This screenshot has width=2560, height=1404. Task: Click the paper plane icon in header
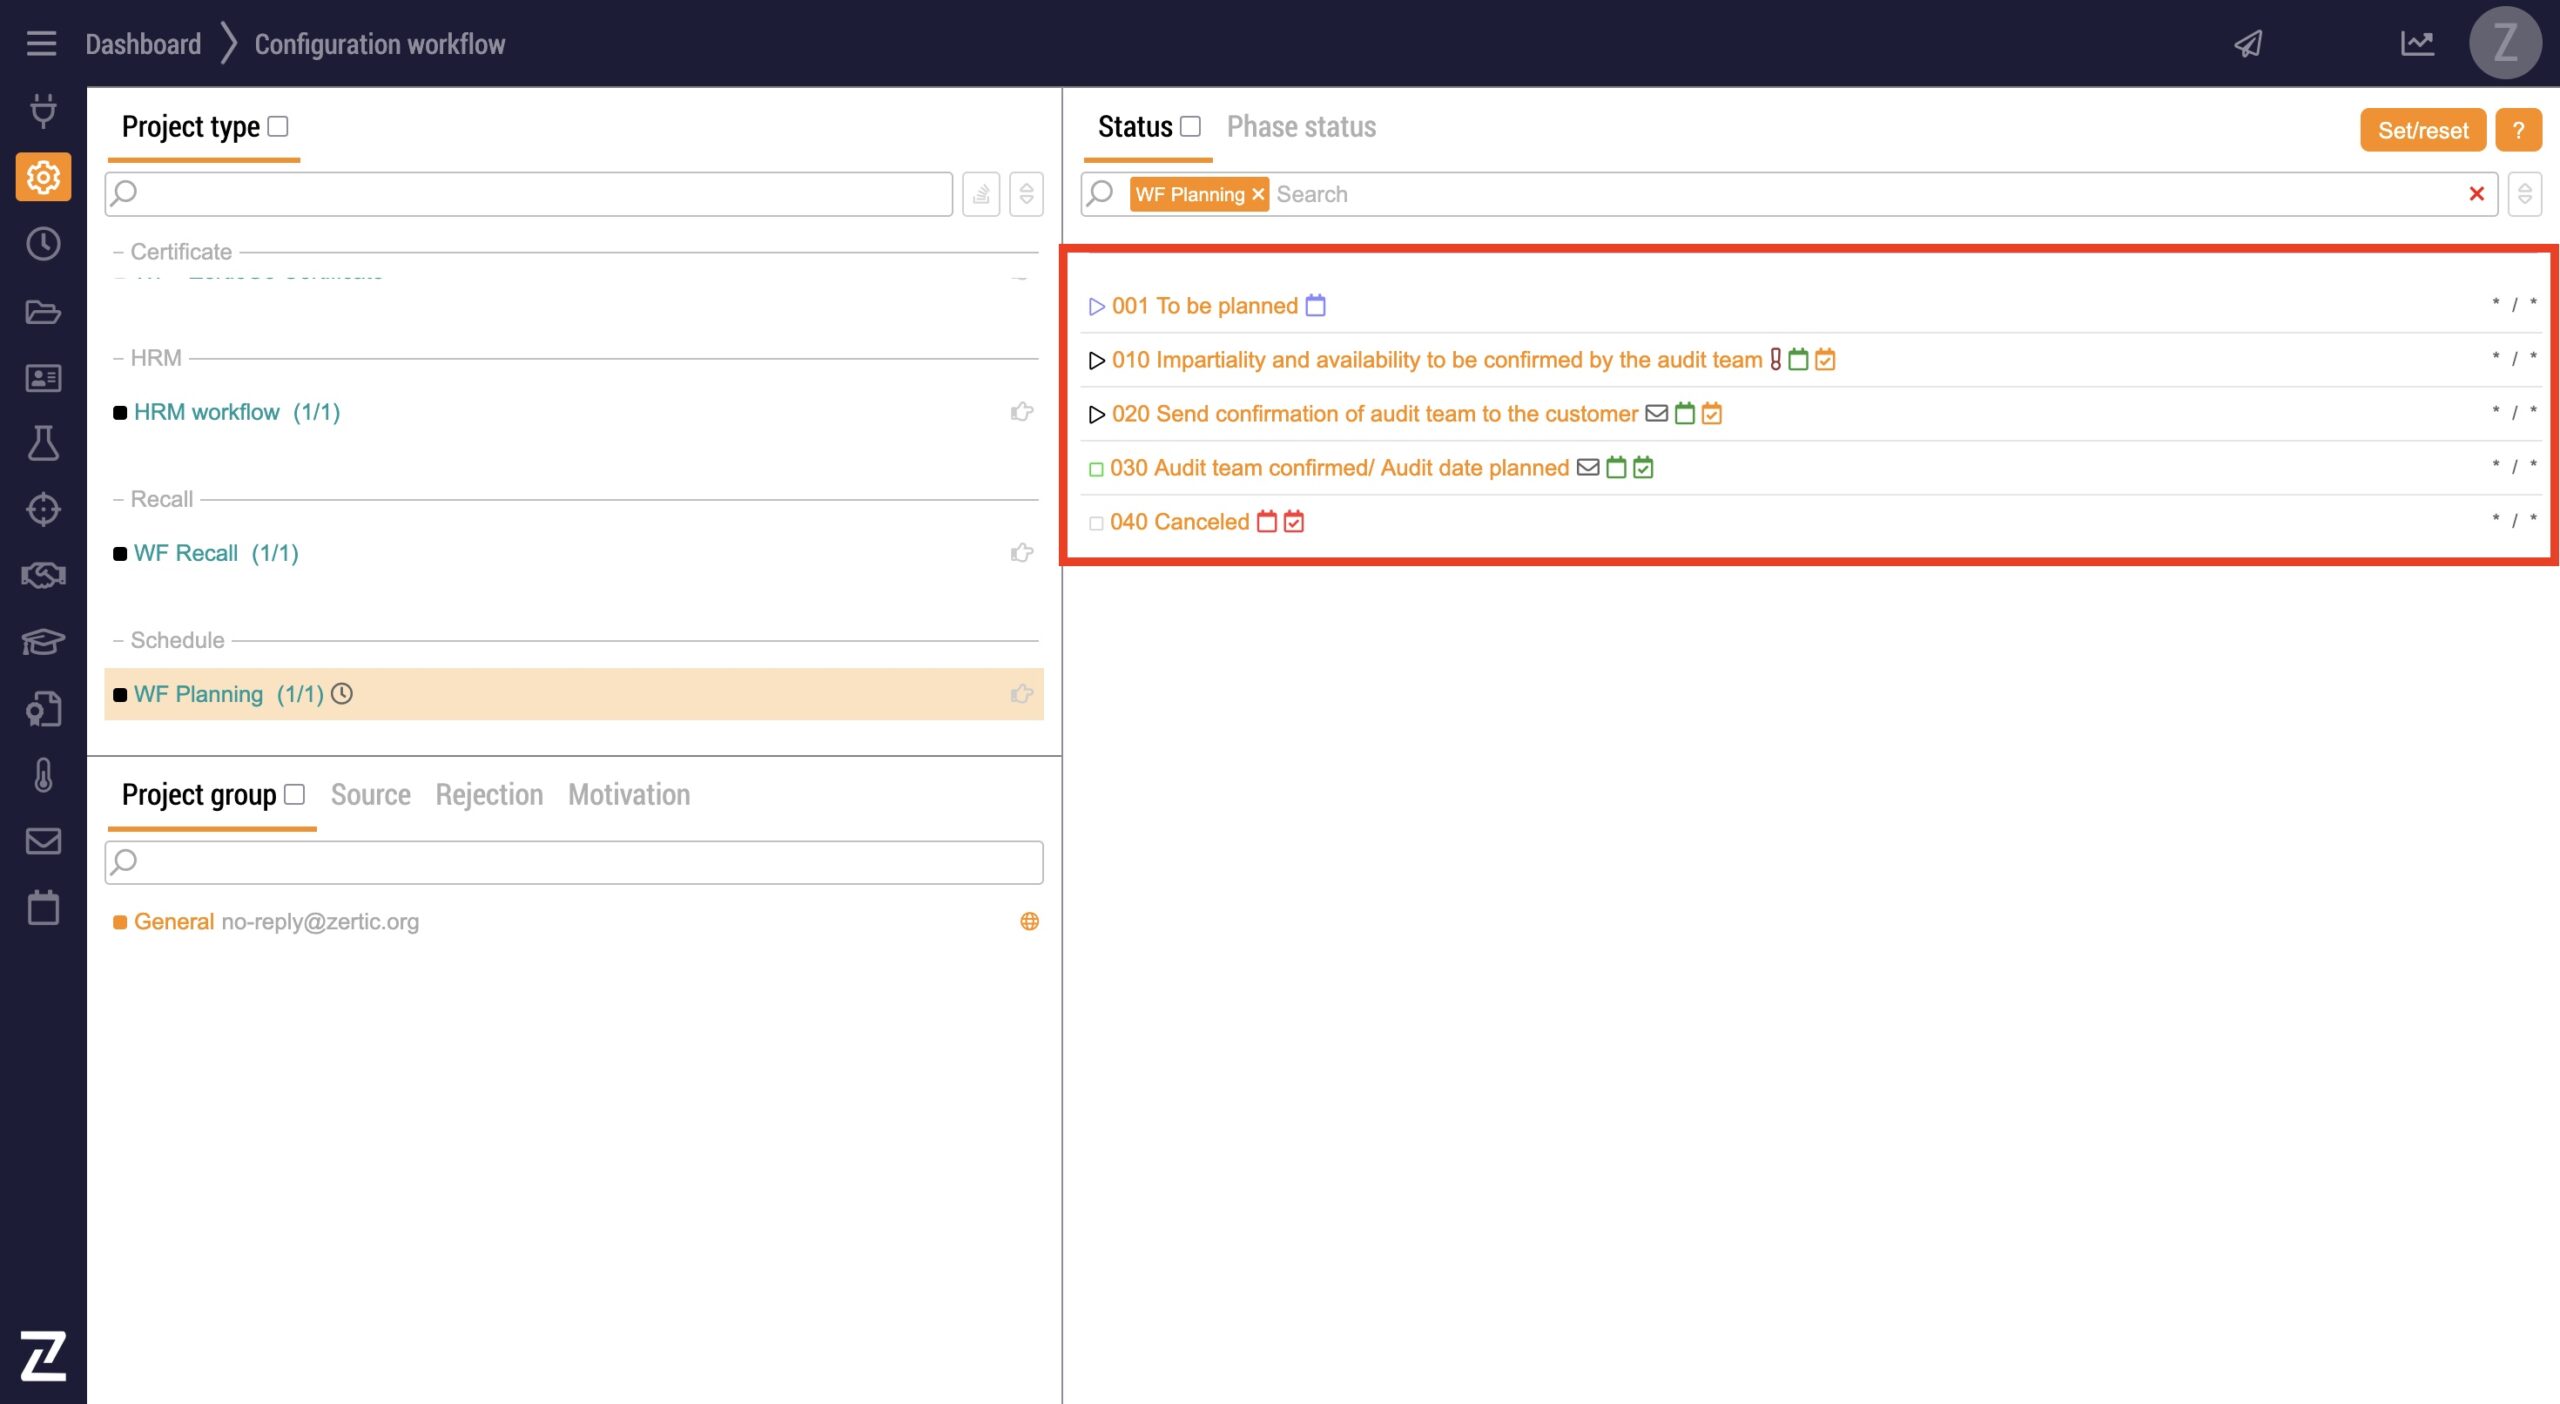click(x=2248, y=44)
